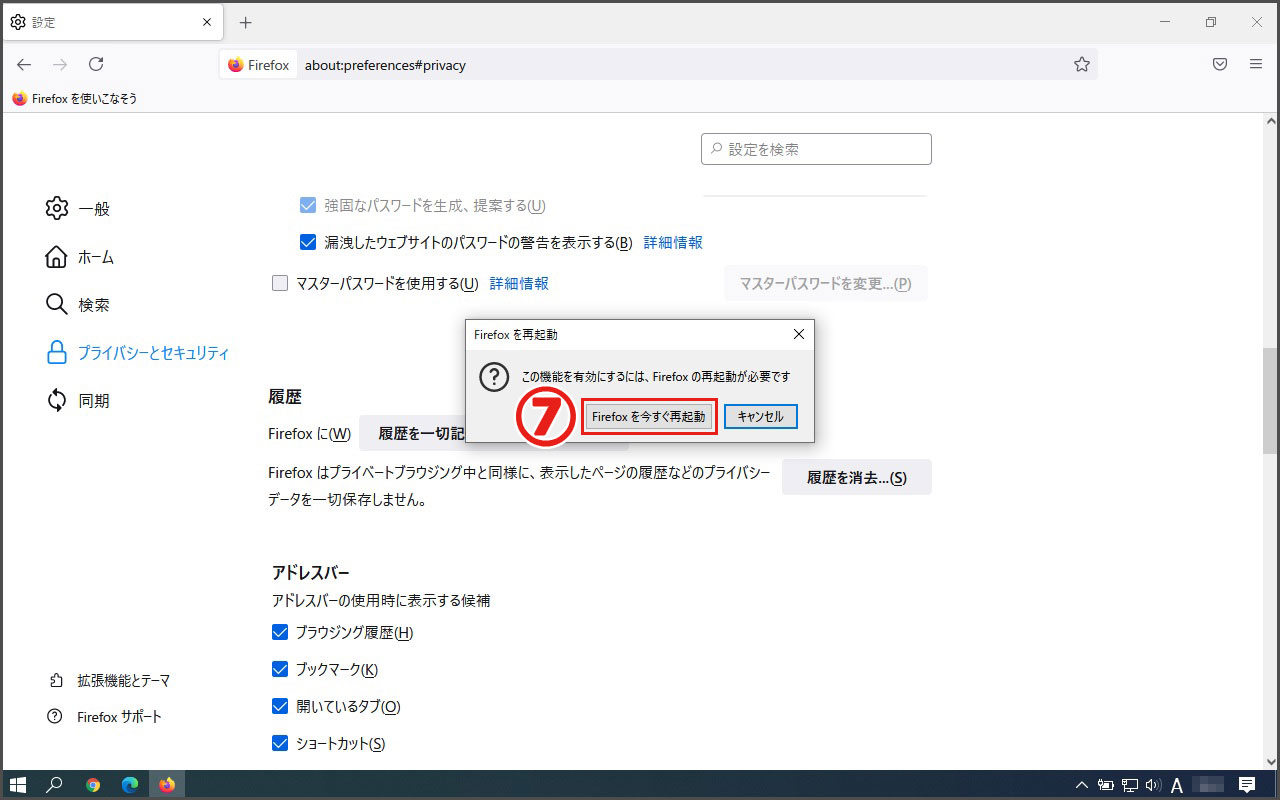Open a new tab with the plus button

[246, 22]
